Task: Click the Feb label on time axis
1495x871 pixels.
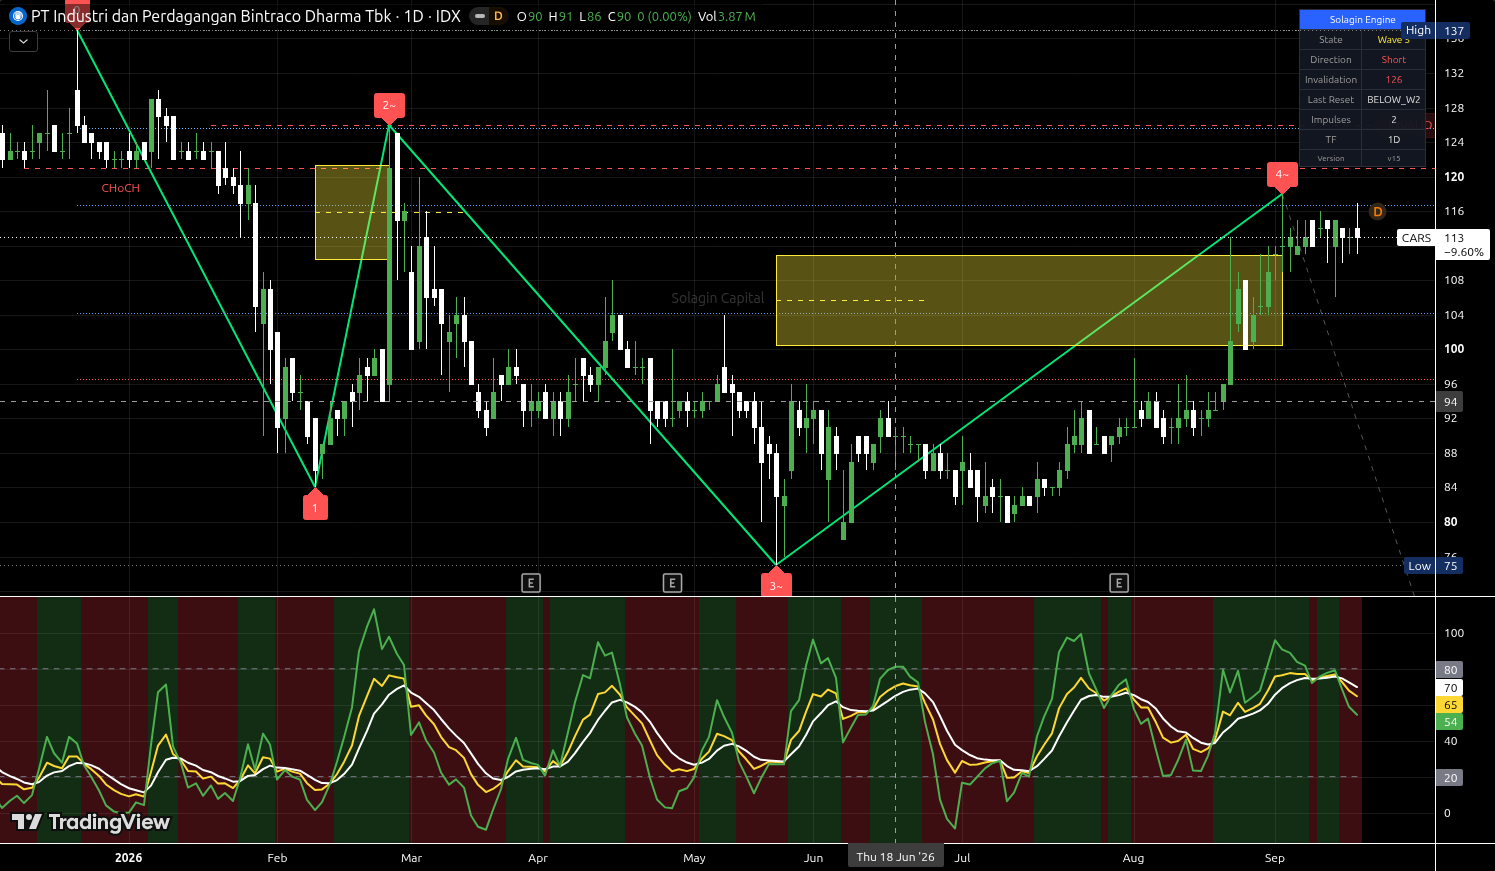Action: (x=277, y=858)
